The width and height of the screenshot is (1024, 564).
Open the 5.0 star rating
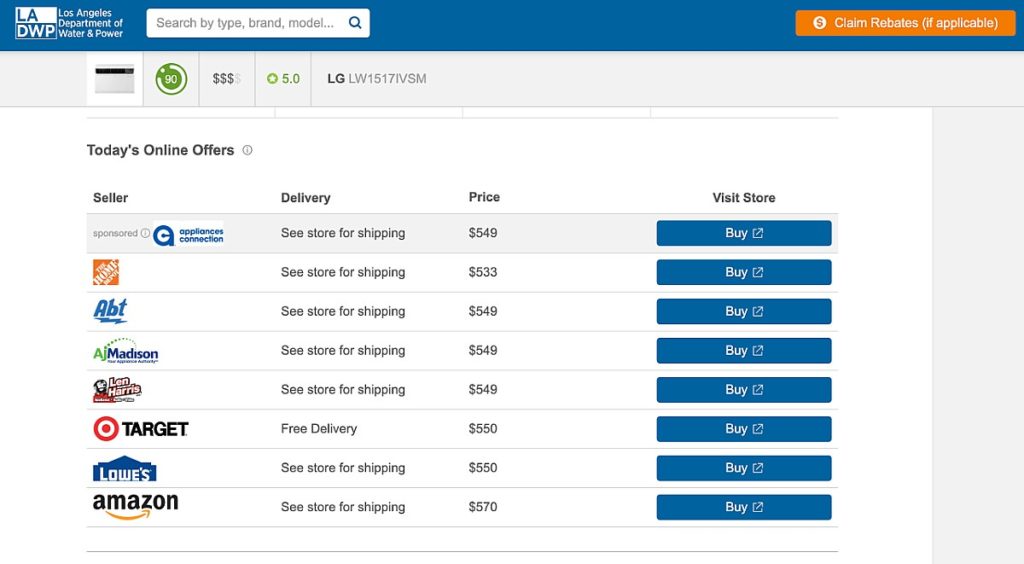click(x=283, y=79)
